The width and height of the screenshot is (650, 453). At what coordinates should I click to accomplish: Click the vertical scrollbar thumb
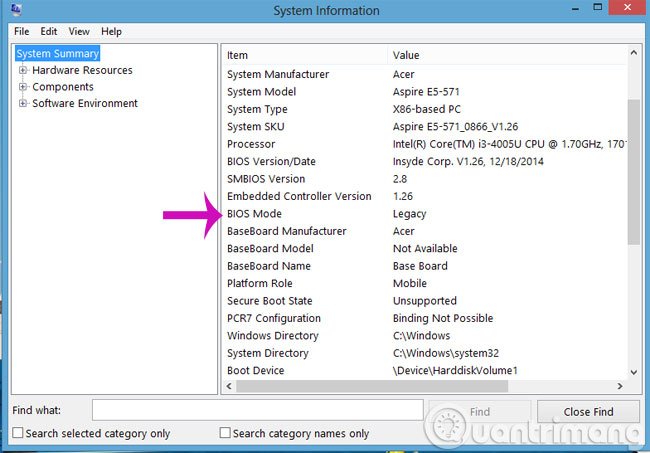tap(633, 172)
